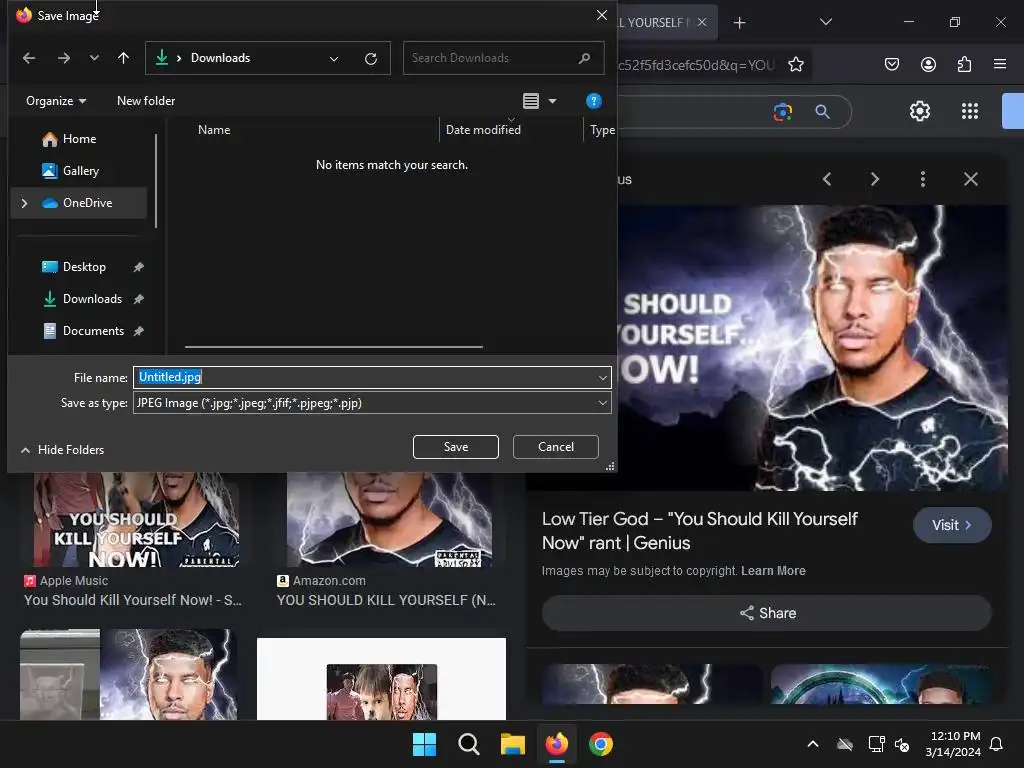The height and width of the screenshot is (768, 1024).
Task: Open Documents quick access folder
Action: (x=93, y=330)
